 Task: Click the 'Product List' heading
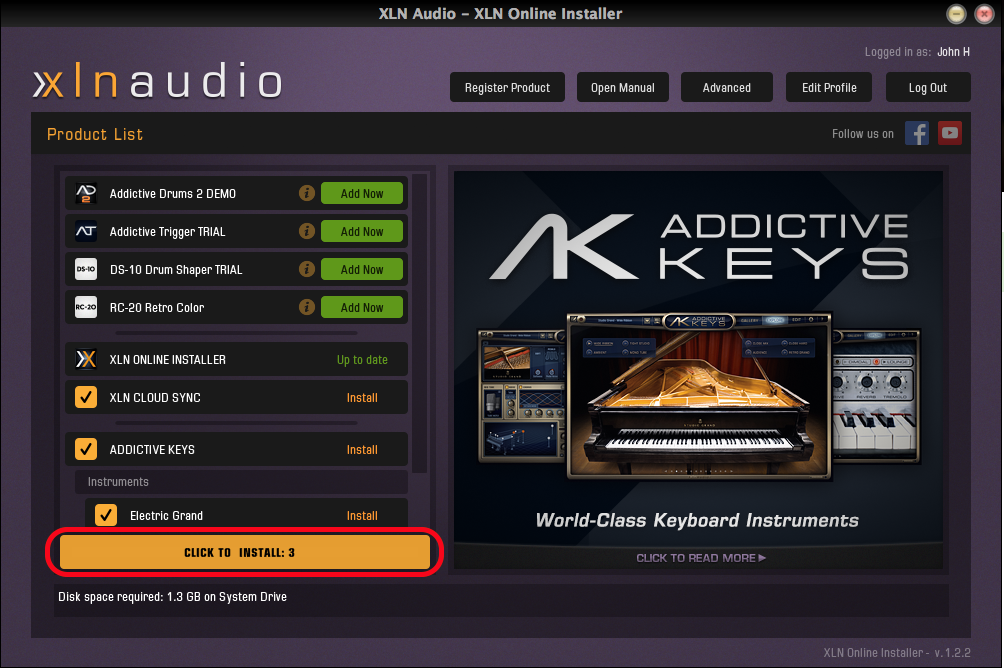point(95,134)
